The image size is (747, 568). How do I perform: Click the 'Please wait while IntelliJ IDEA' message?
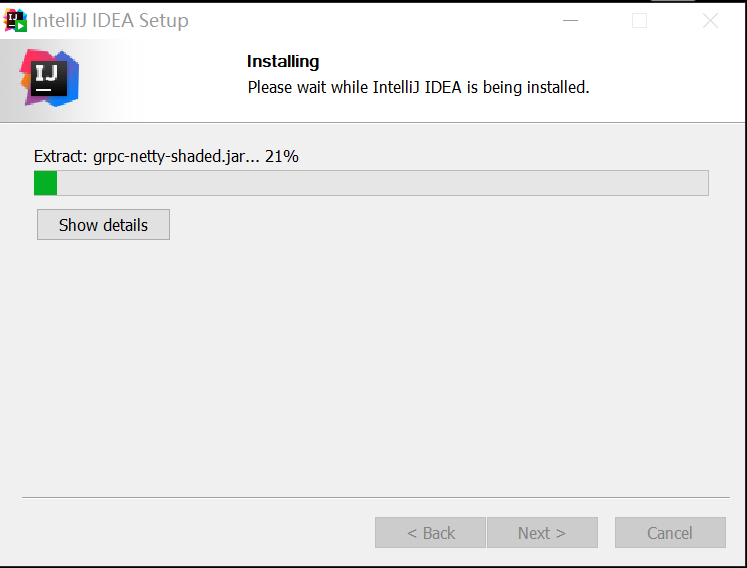pos(418,87)
